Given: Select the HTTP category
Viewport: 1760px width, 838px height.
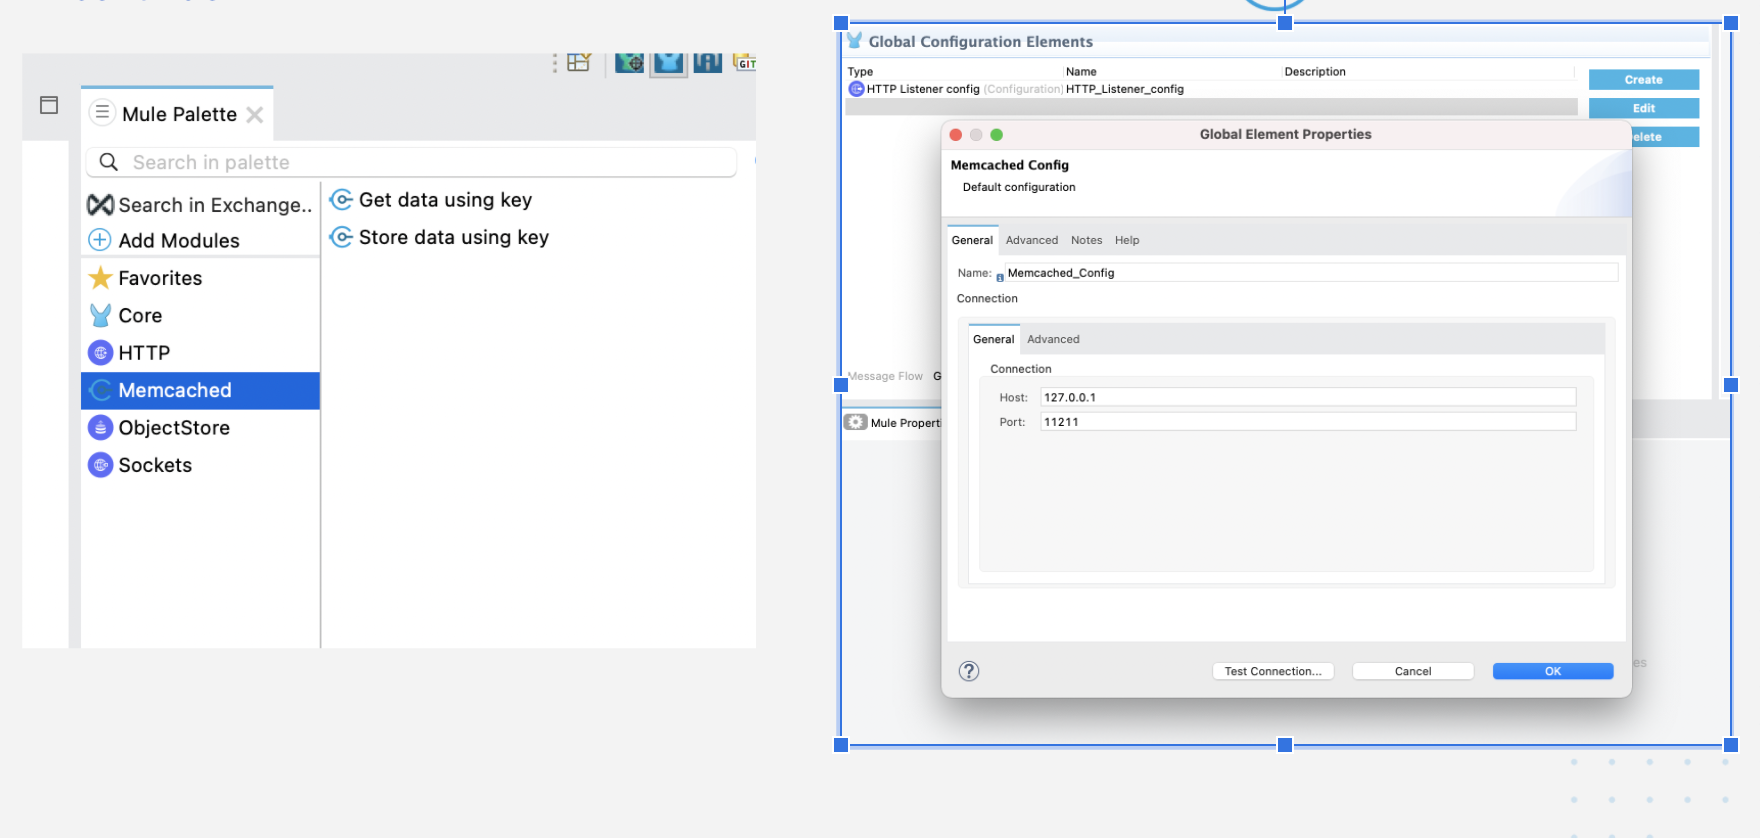Looking at the screenshot, I should point(144,353).
